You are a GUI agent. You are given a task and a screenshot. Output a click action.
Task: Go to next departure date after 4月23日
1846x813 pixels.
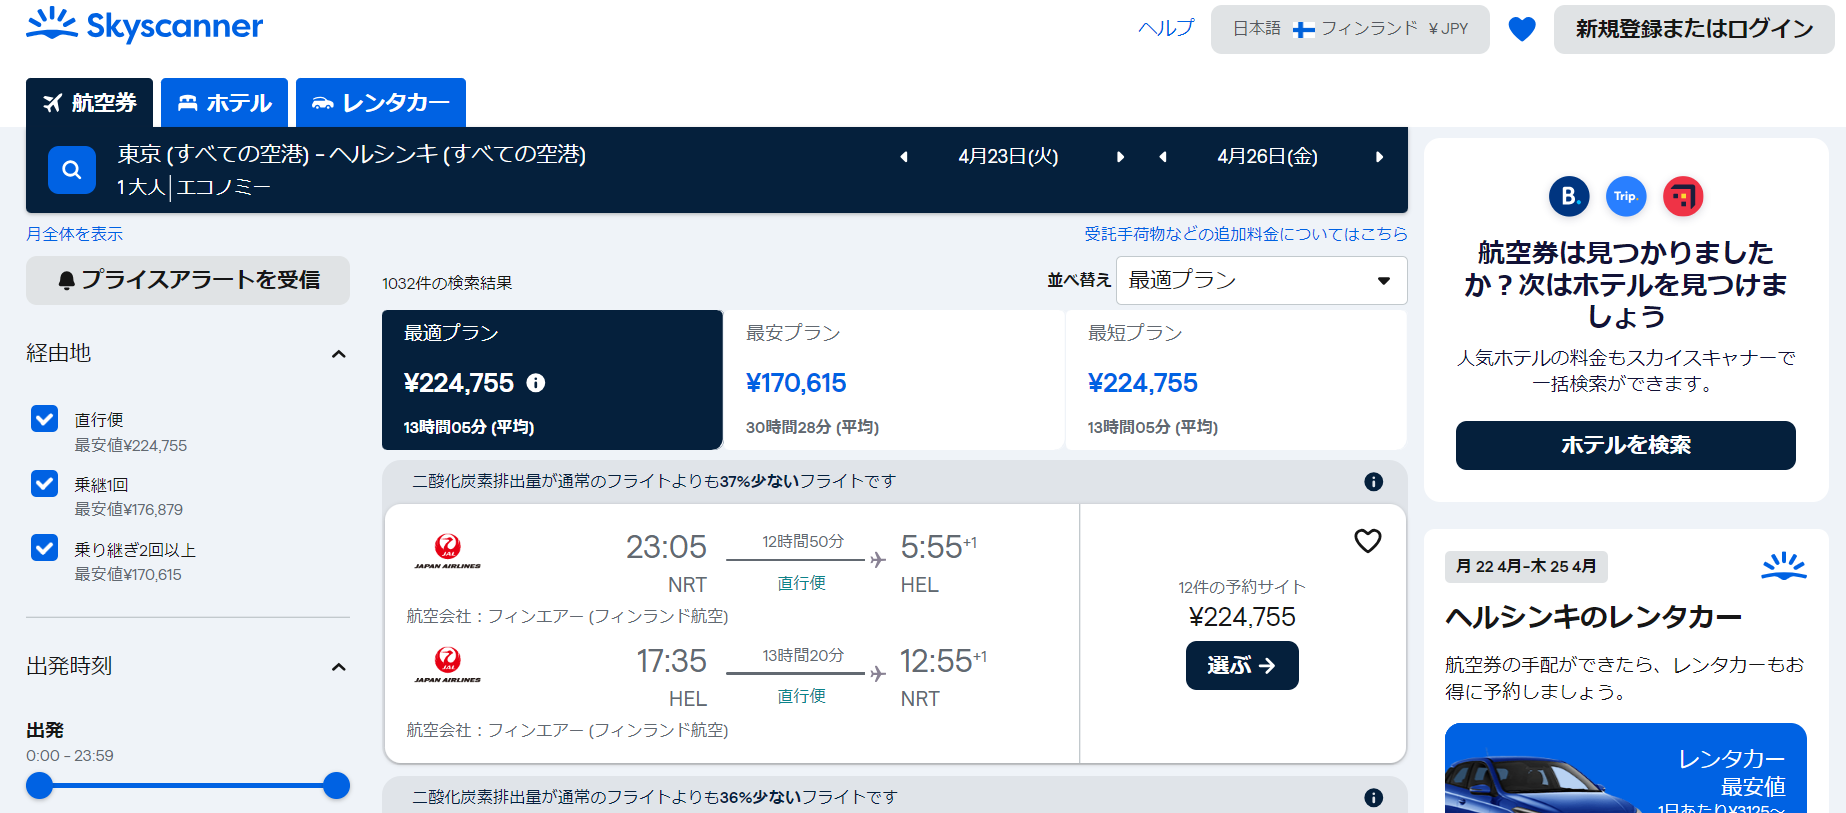[x=1120, y=157]
